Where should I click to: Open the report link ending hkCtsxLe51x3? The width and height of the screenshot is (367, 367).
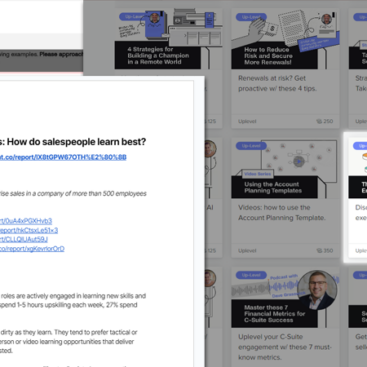tap(29, 230)
